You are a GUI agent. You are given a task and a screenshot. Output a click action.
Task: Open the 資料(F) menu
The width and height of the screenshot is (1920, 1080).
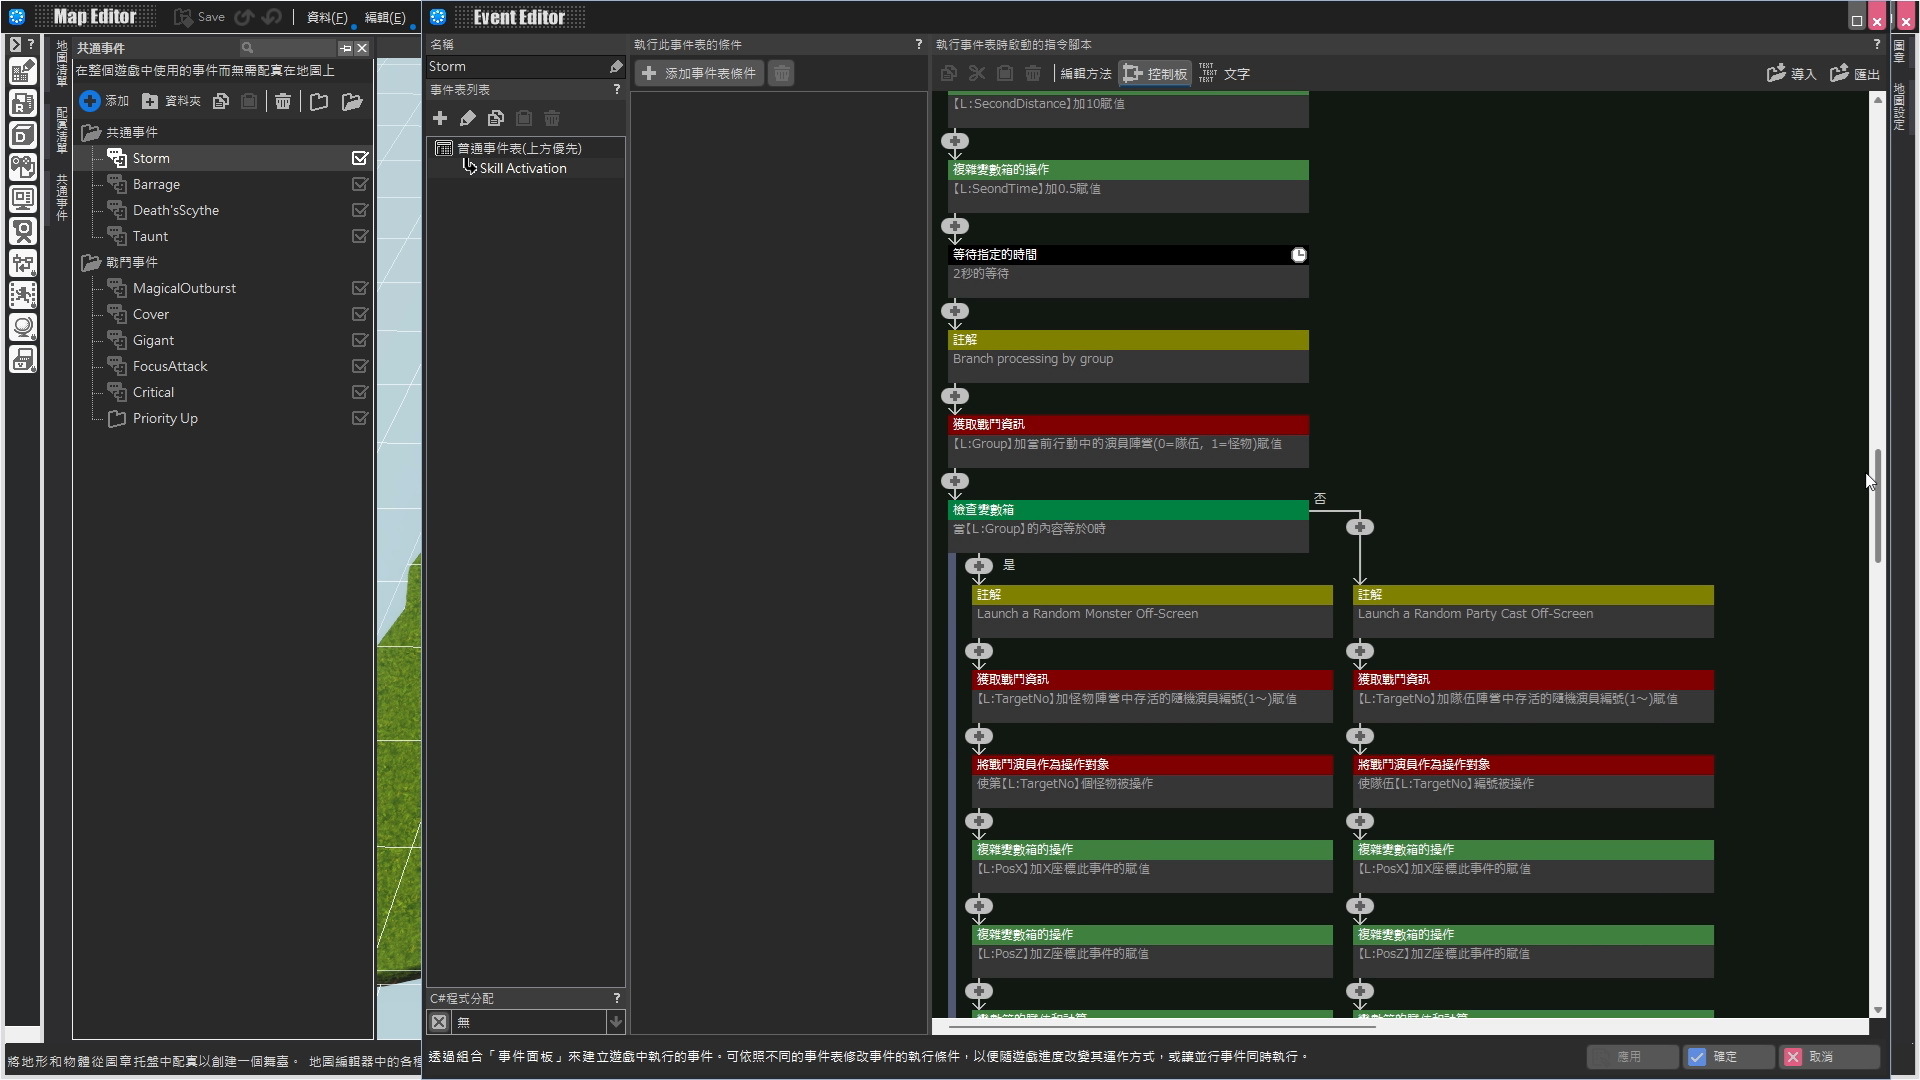(326, 17)
